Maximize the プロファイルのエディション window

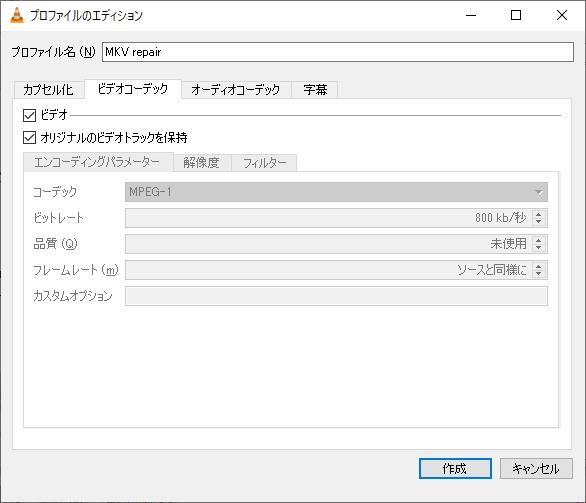(516, 15)
